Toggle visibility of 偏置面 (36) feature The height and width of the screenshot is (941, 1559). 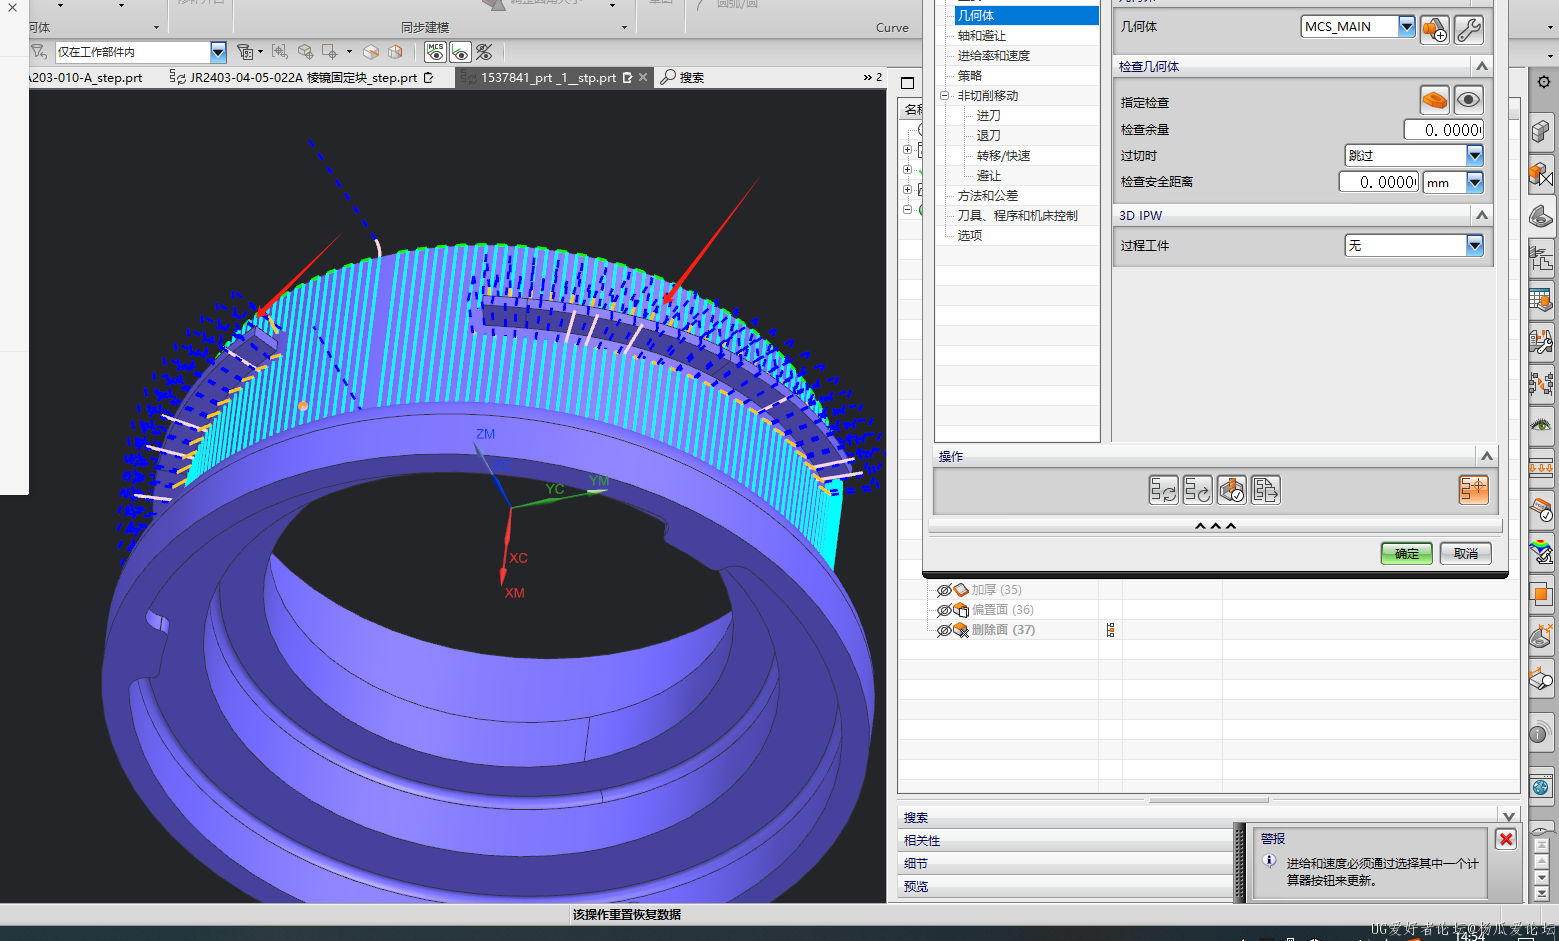[x=943, y=610]
